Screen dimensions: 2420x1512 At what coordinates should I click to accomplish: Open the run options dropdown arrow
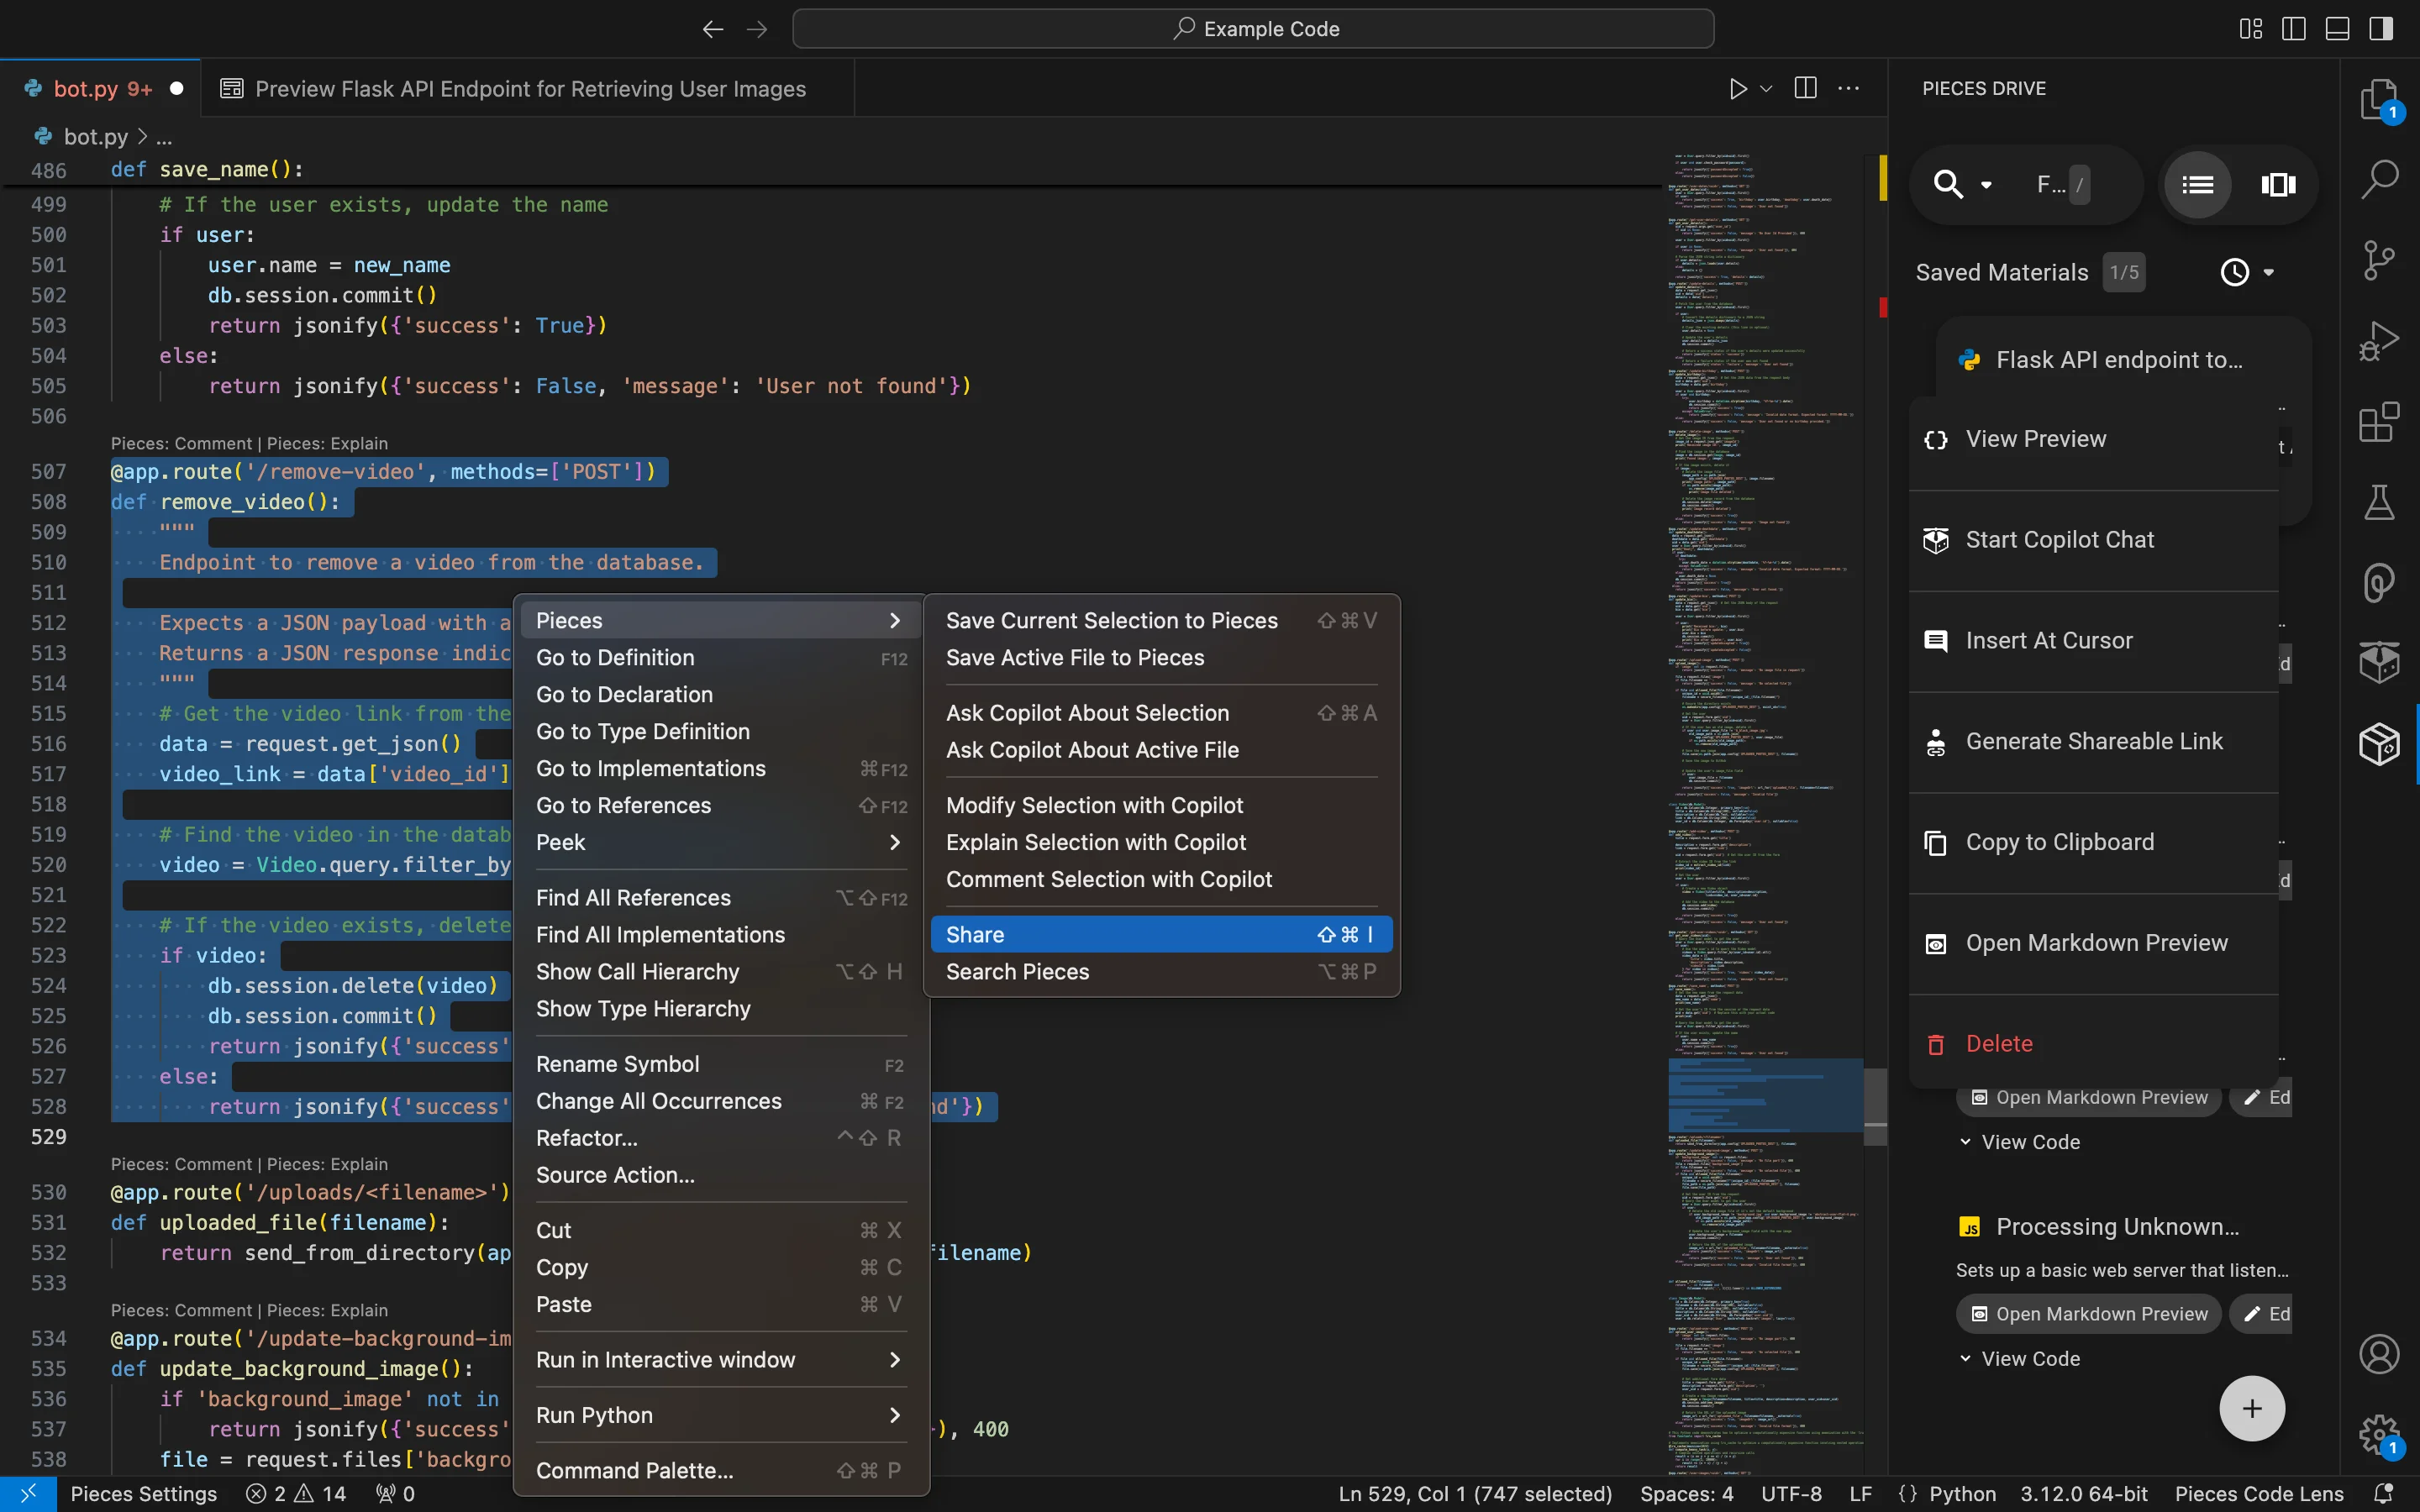pos(1767,88)
